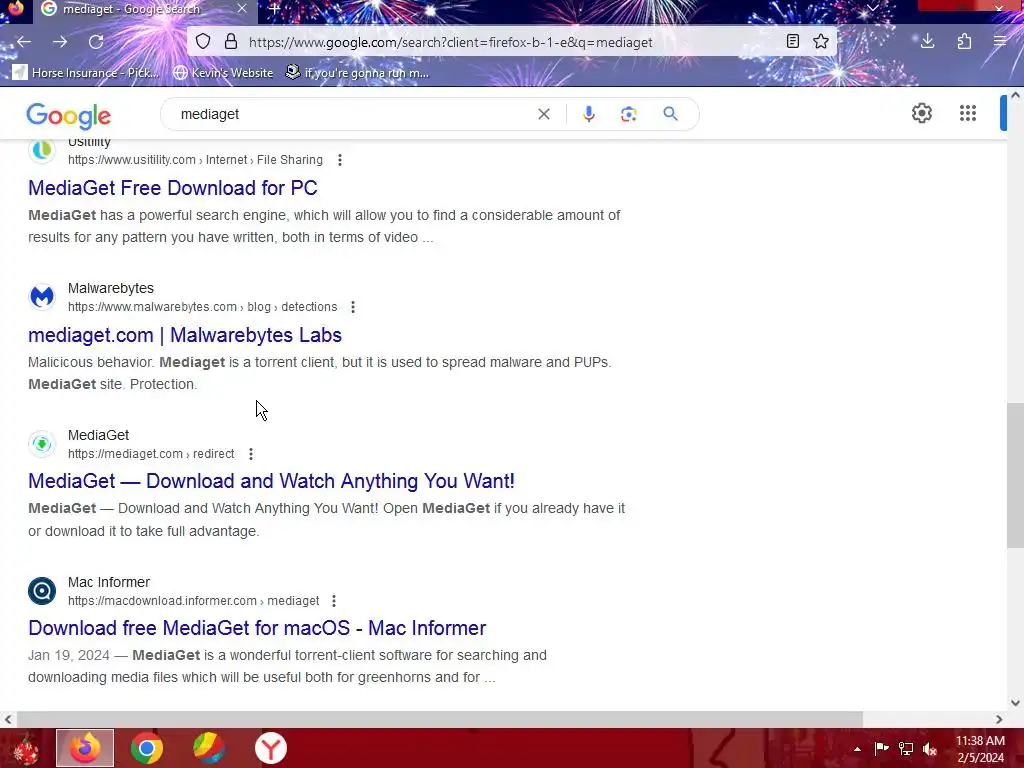Click the Malwarebytes site URL breadcrumb
This screenshot has width=1024, height=768.
202,307
